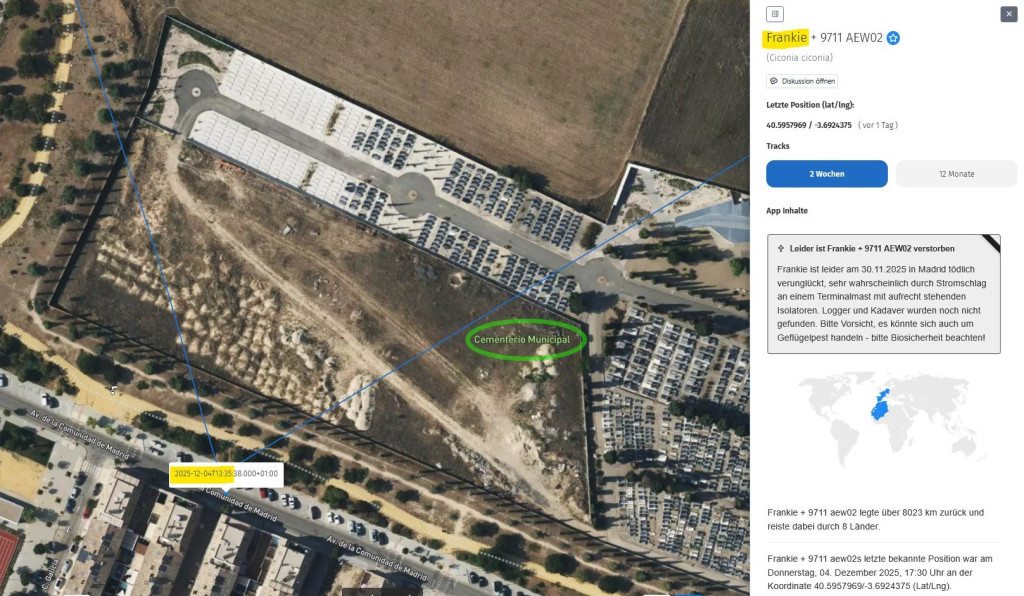Click the blue highlighted region on world map

880,405
